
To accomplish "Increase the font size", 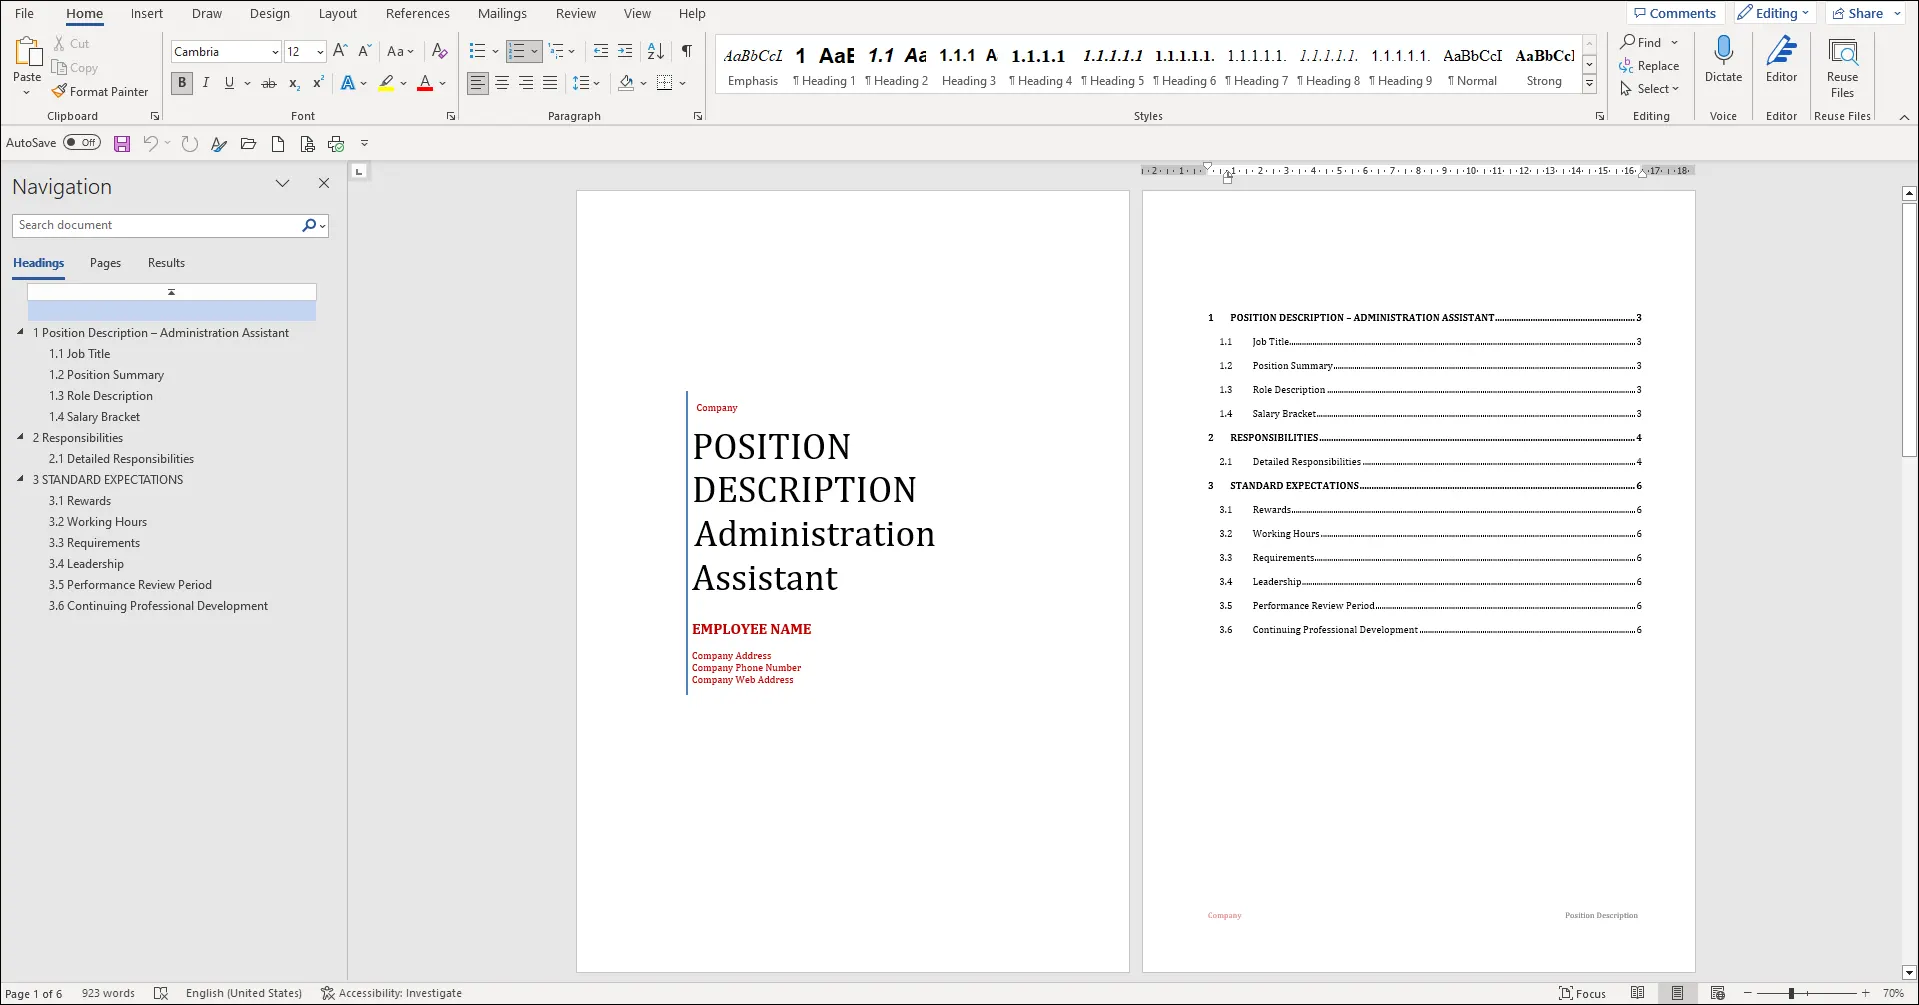I will 340,51.
